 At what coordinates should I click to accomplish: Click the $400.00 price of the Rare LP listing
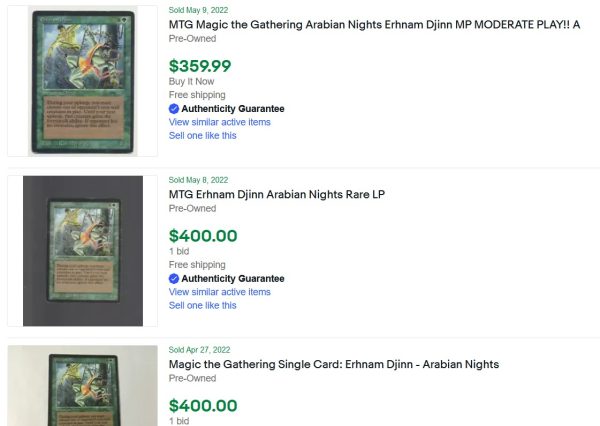[x=203, y=236]
